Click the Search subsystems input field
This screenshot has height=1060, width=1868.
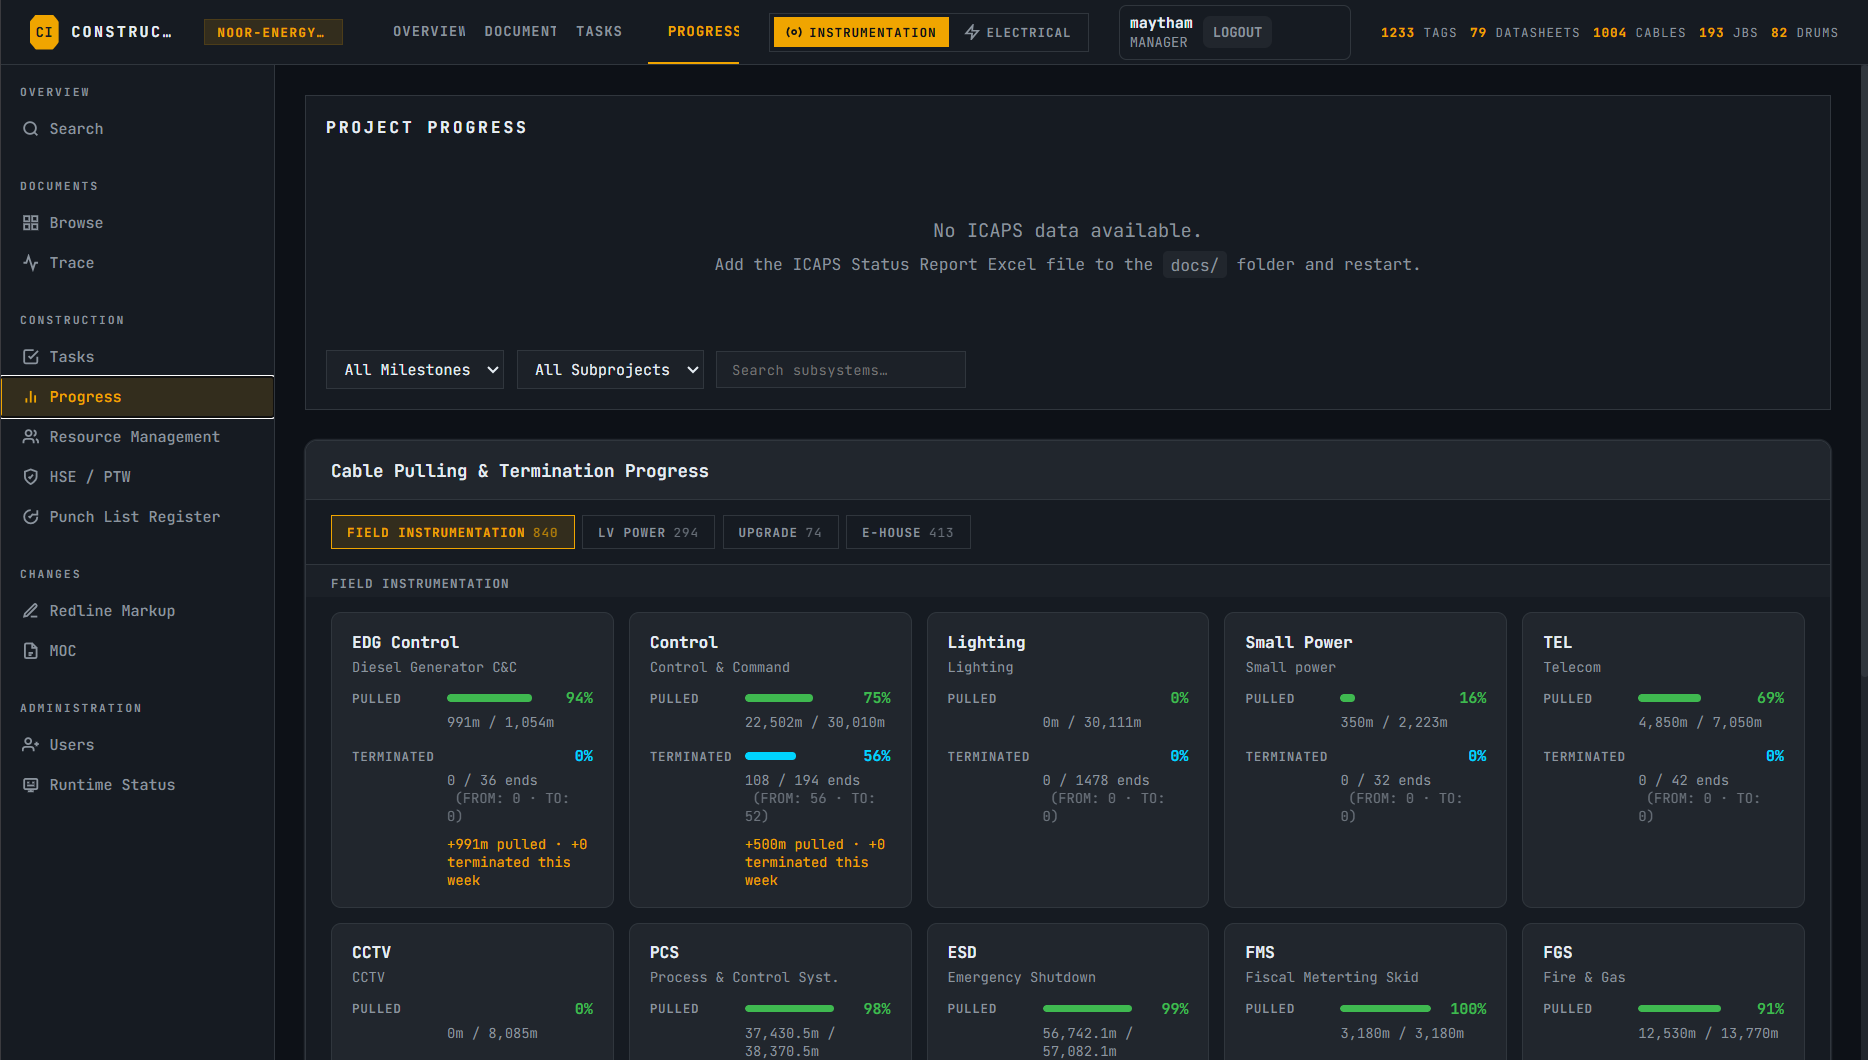841,370
